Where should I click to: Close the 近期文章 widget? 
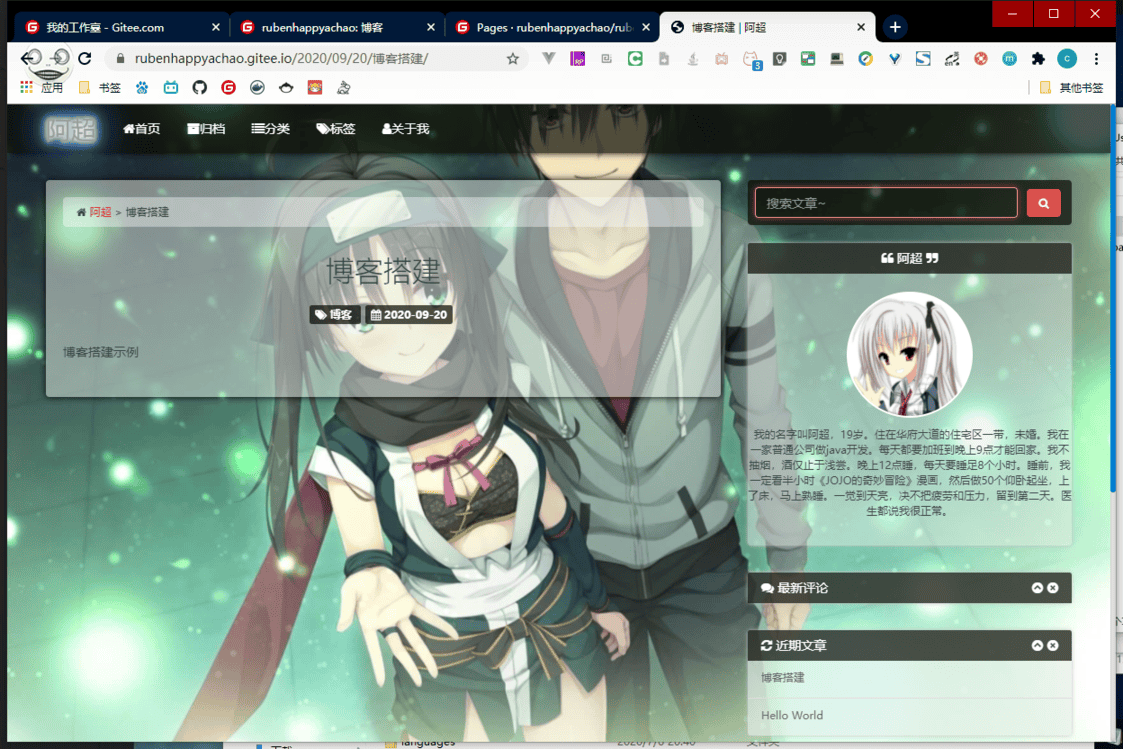point(1053,646)
